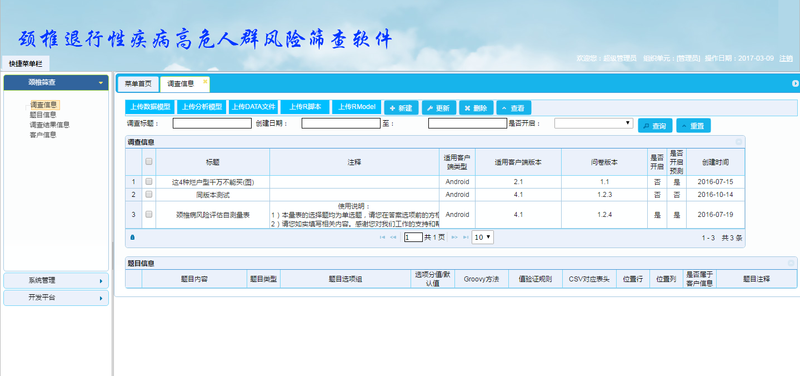Click the 上传R脚本 button
Screen dimensions: 800x376
click(x=305, y=107)
